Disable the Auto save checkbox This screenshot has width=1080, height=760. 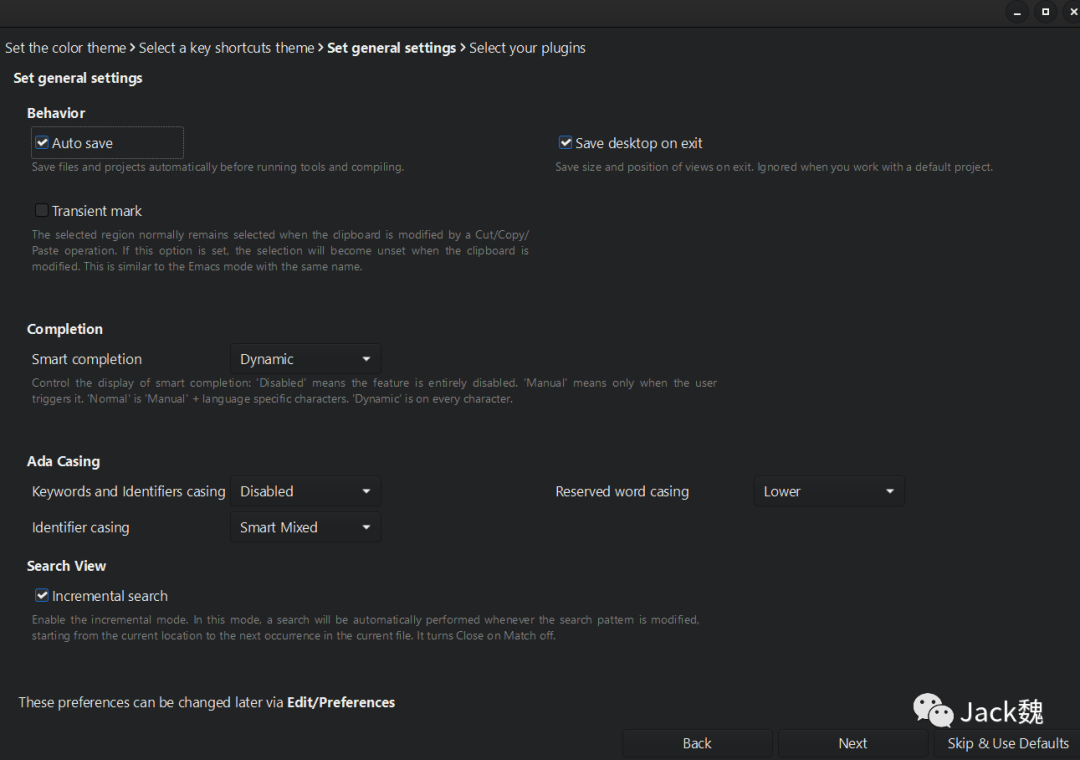coord(42,143)
